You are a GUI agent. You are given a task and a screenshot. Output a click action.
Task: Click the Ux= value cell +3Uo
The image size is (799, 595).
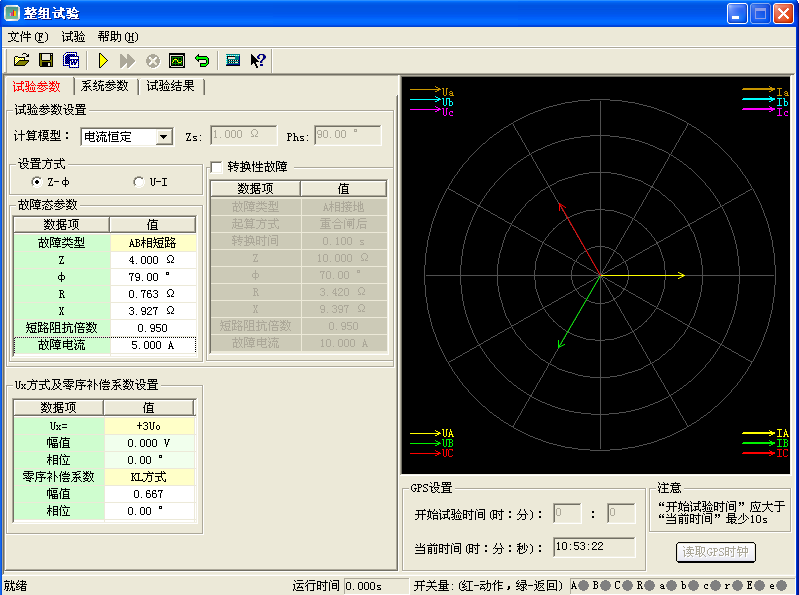149,425
